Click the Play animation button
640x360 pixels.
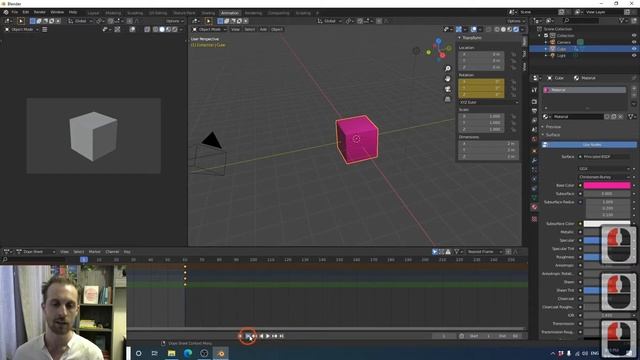click(x=268, y=336)
